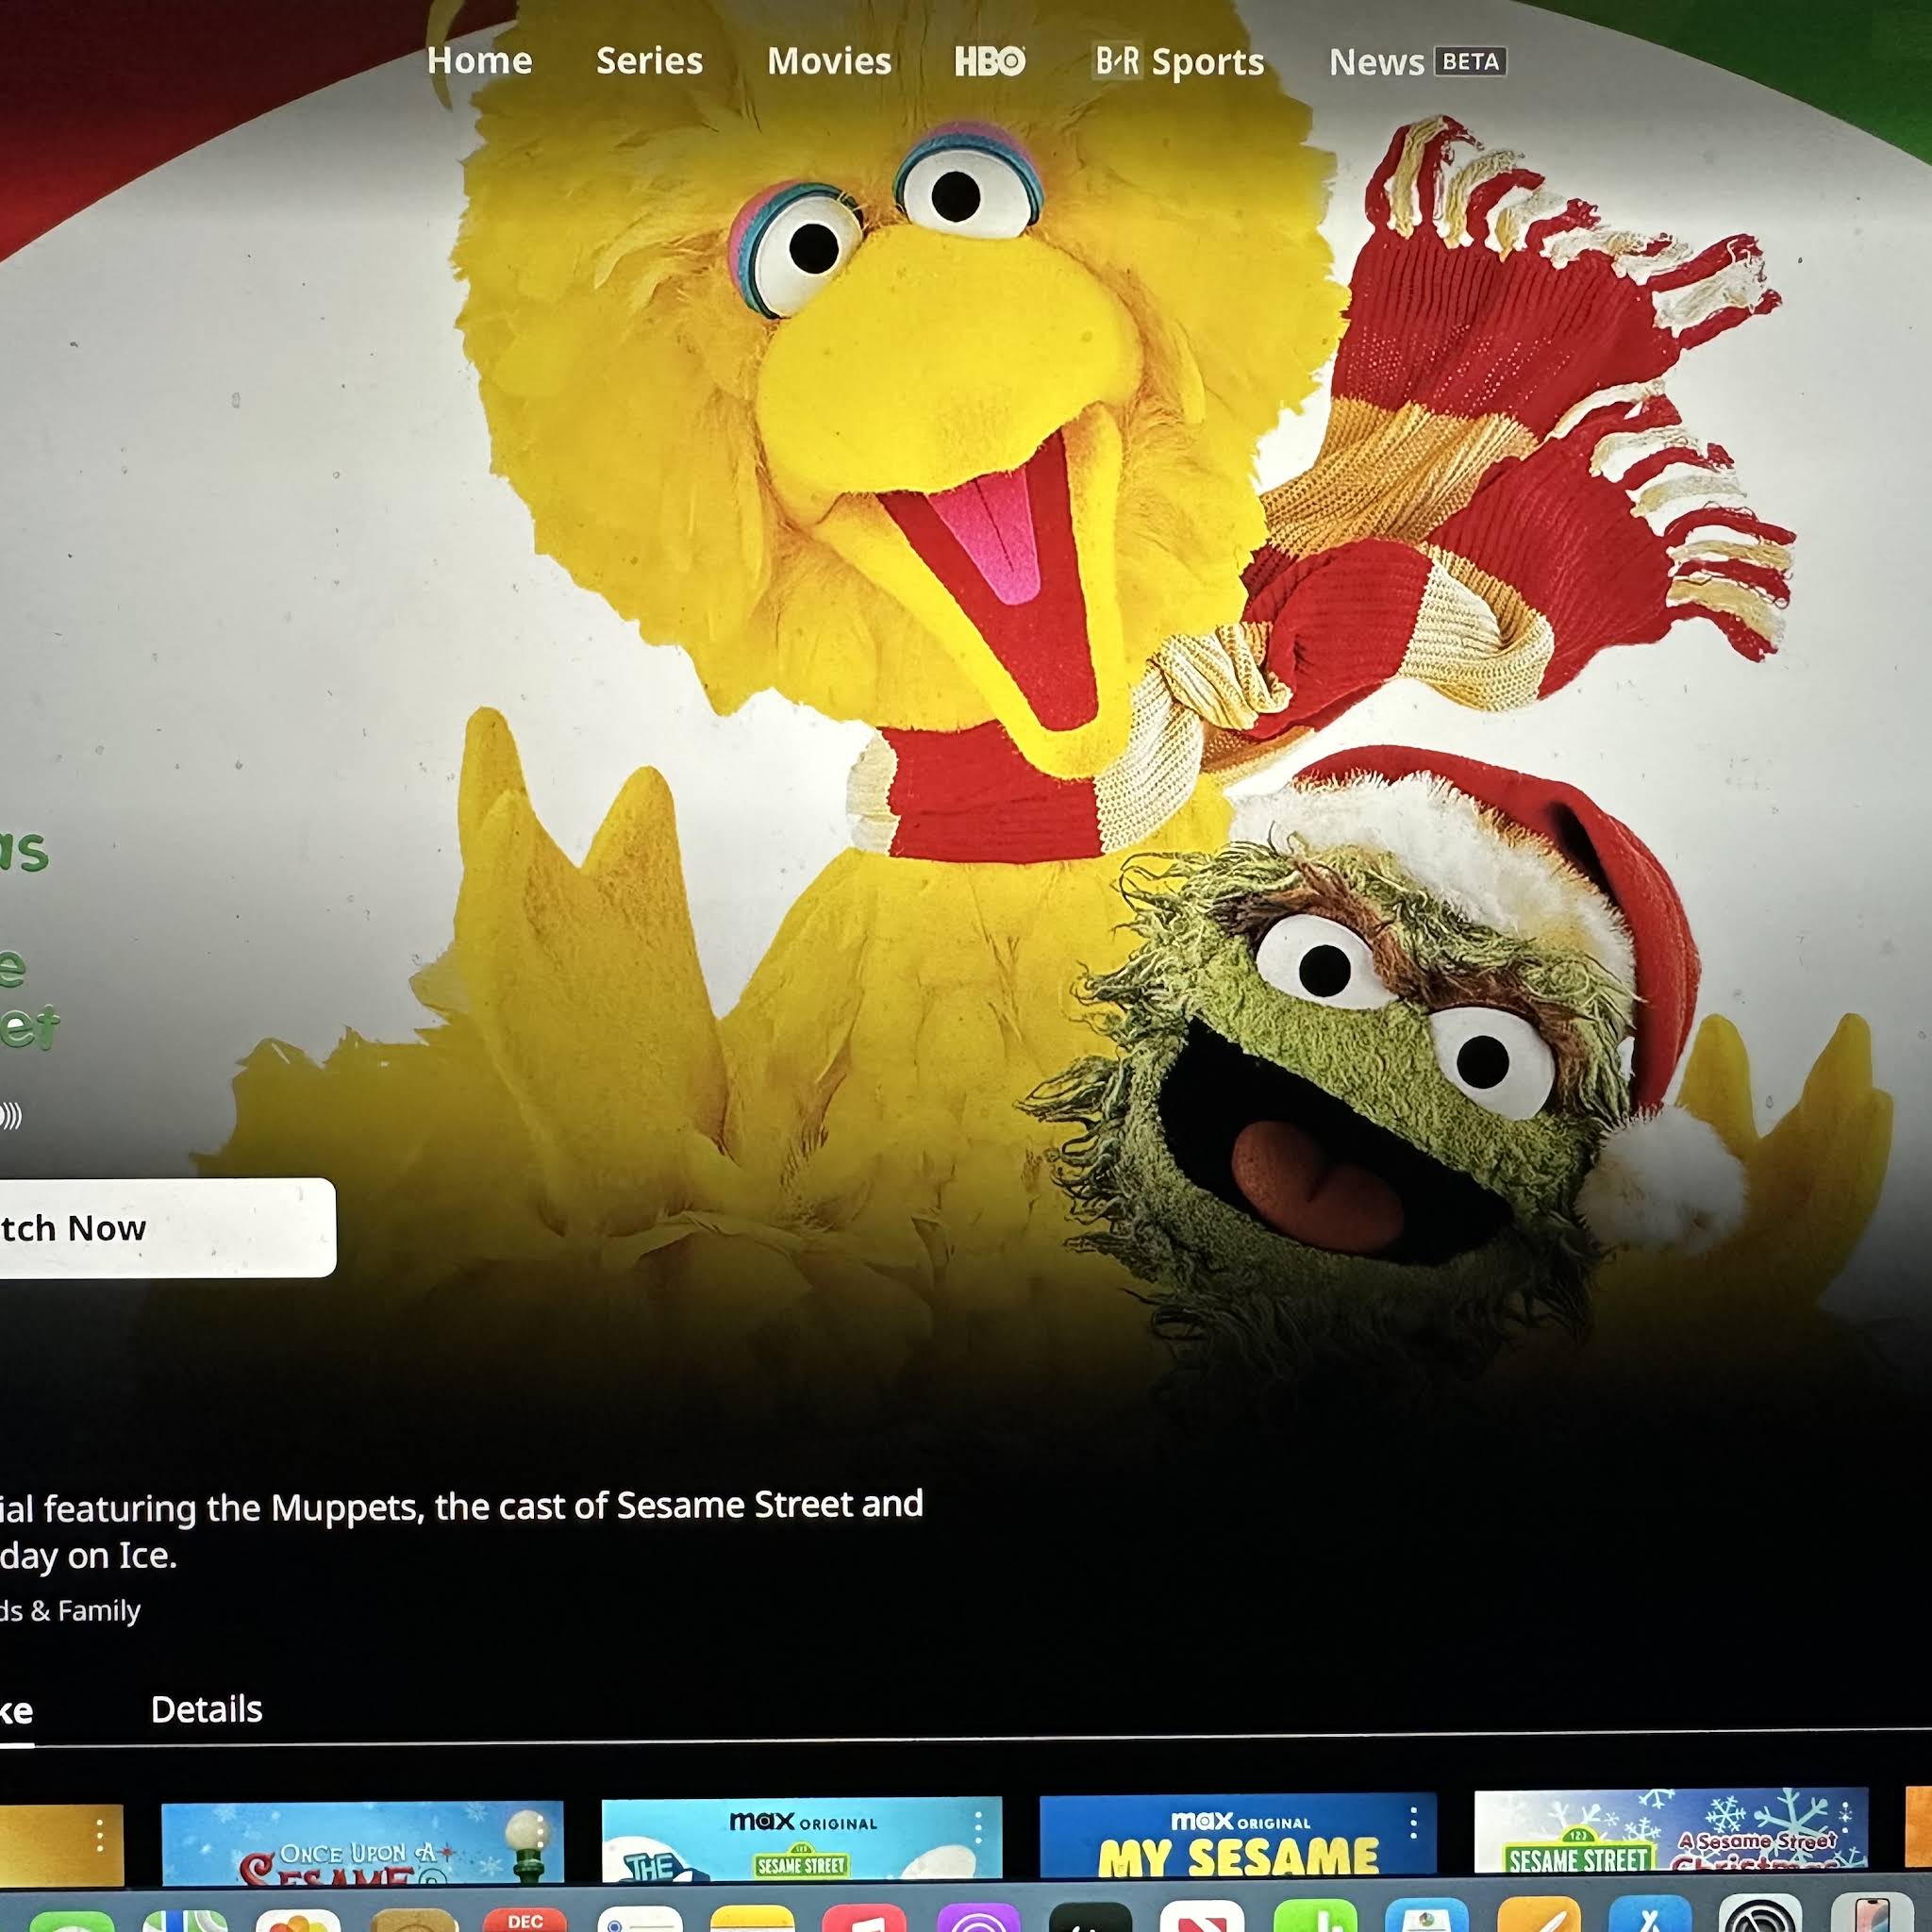
Task: Open more options on A Sesame Street Christmas tile
Action: point(1845,1818)
